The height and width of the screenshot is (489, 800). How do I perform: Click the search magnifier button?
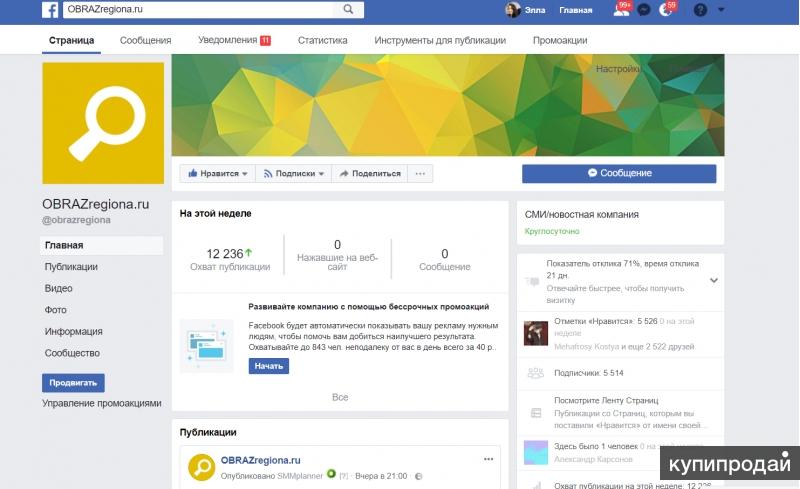348,9
